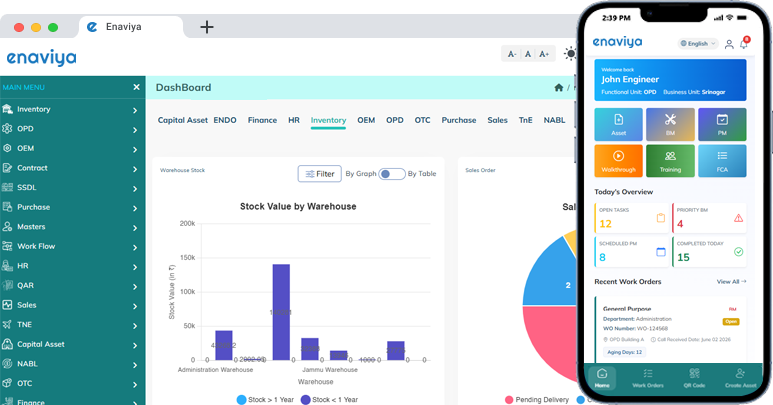The image size is (773, 405).
Task: Tap the PM calendar tile on phone
Action: tap(722, 124)
